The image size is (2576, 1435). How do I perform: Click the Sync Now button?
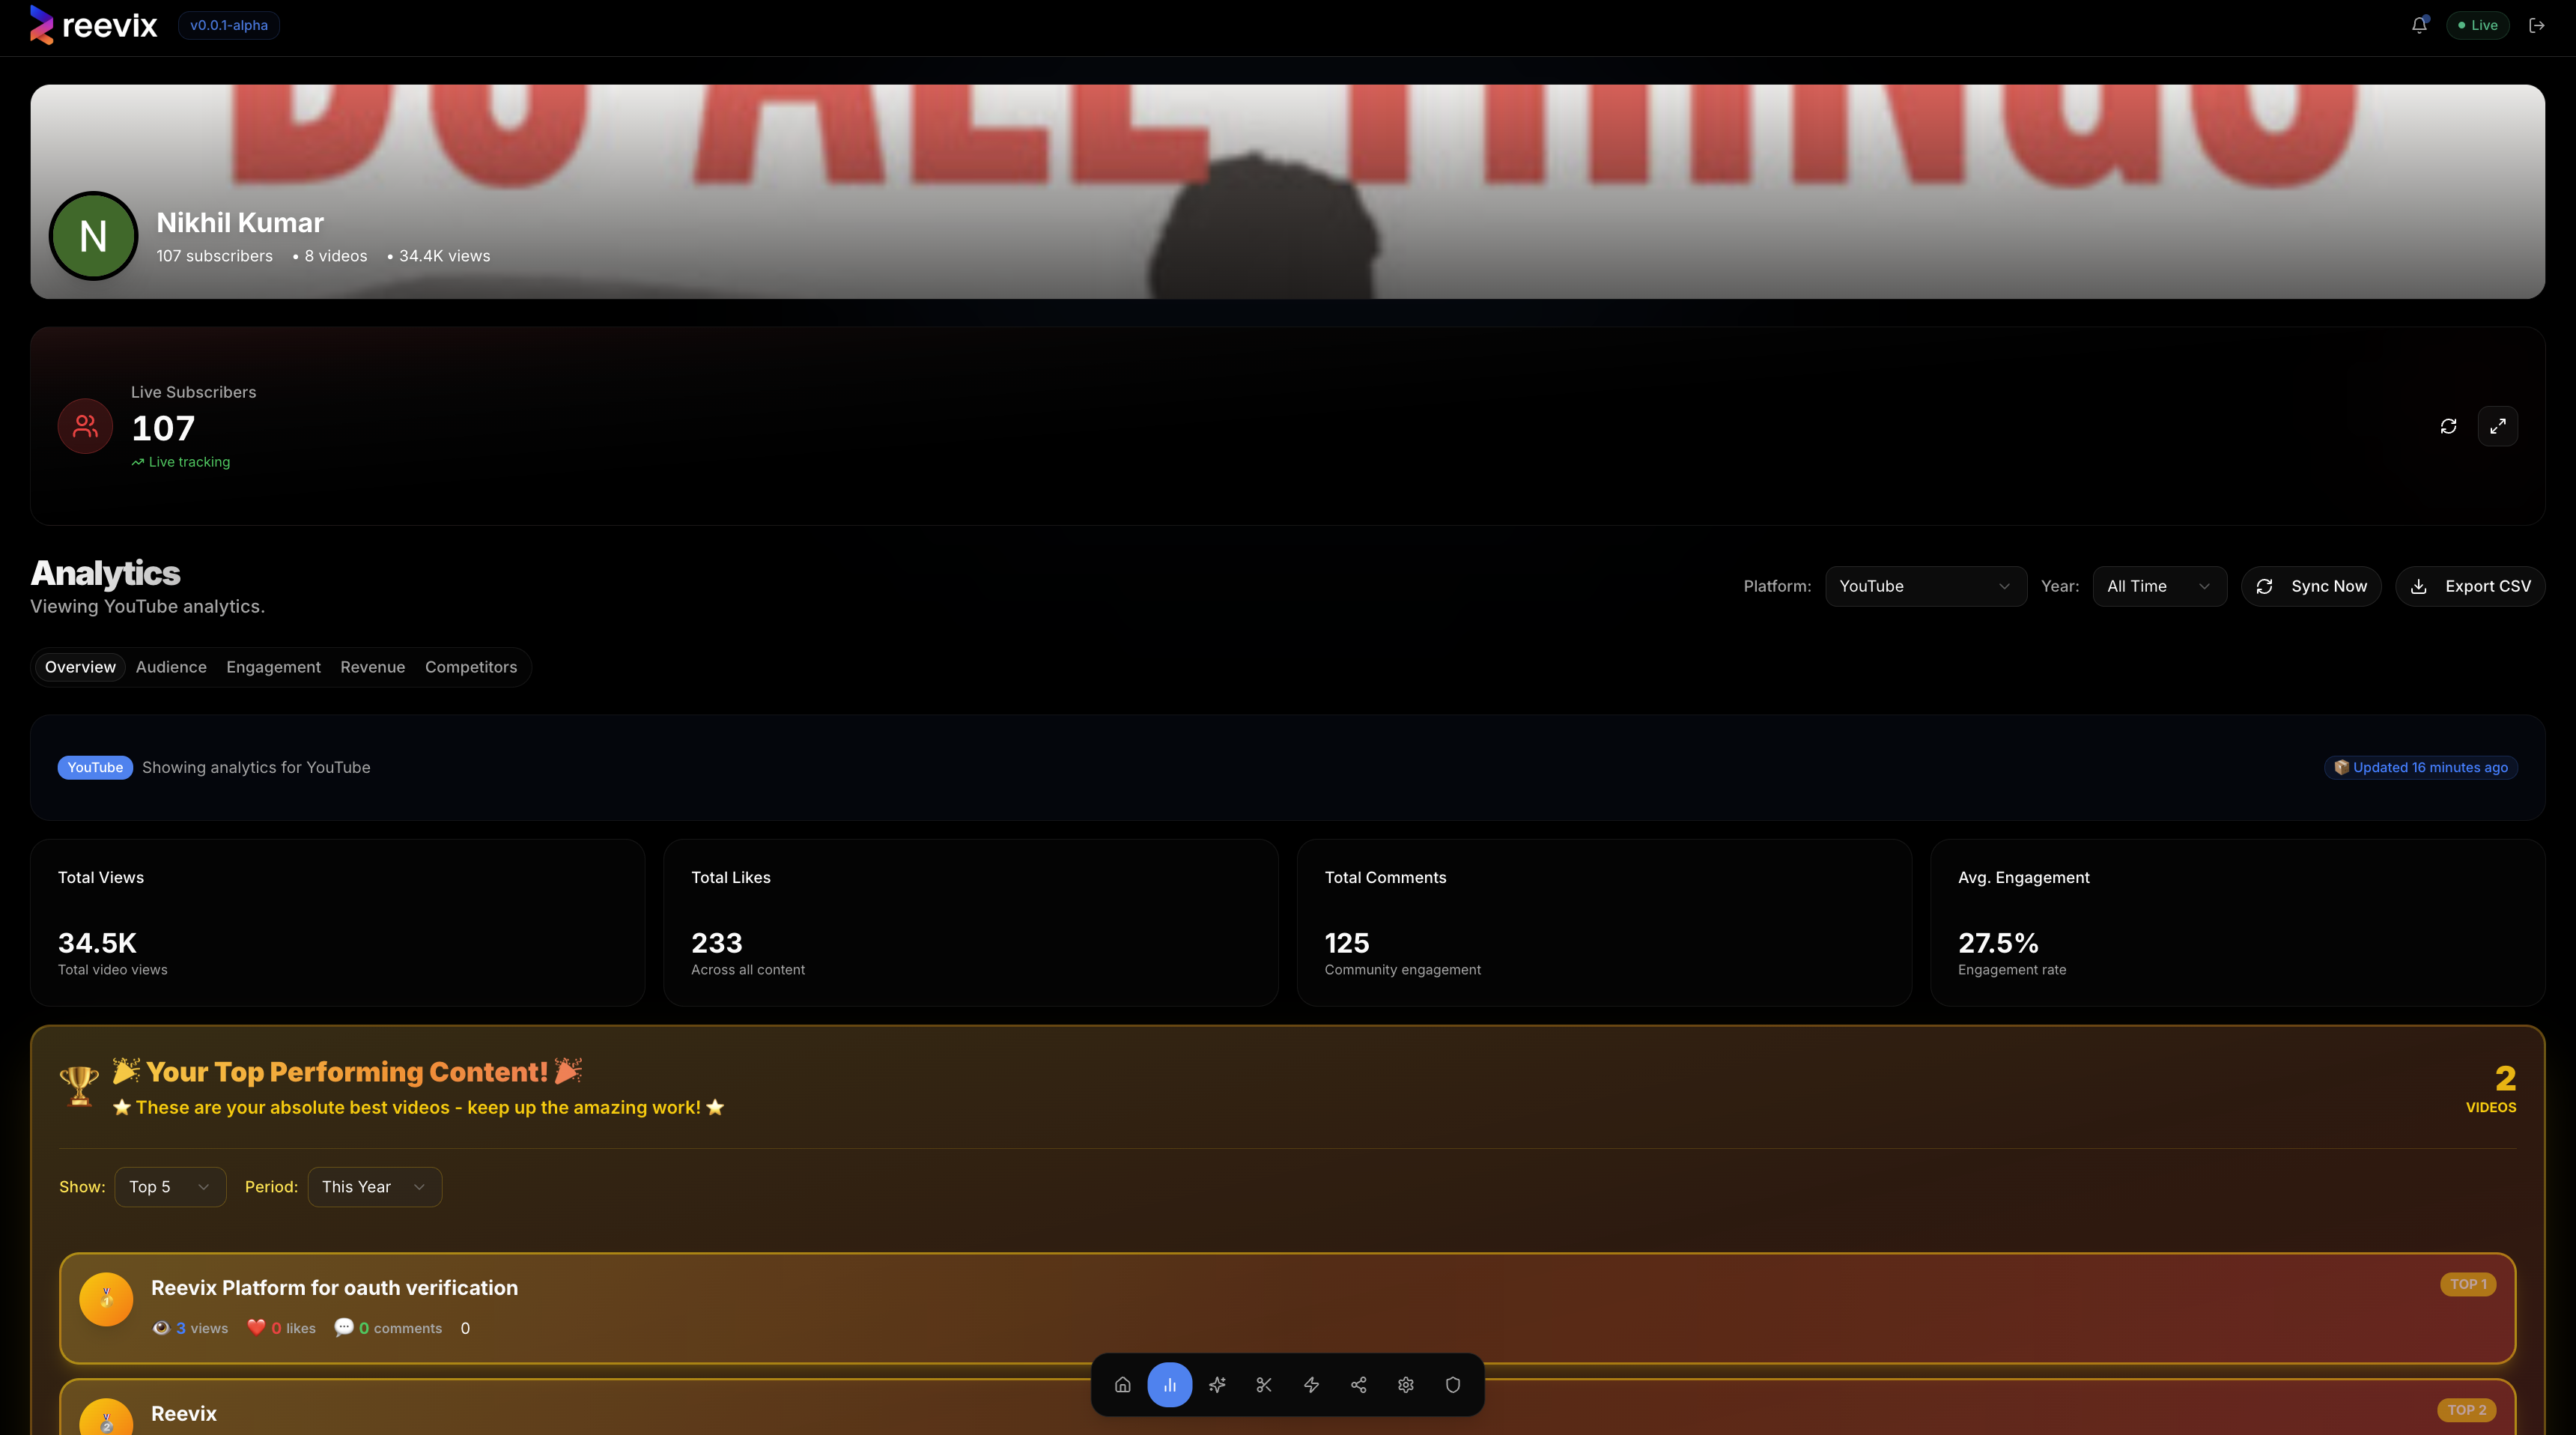[x=2311, y=586]
